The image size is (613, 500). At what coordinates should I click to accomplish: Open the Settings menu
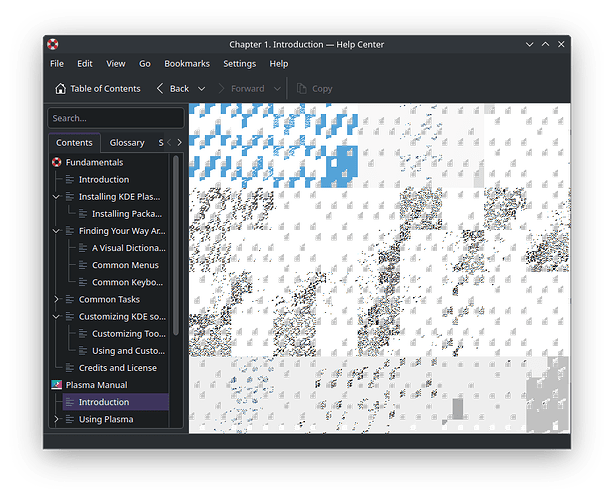pos(240,64)
